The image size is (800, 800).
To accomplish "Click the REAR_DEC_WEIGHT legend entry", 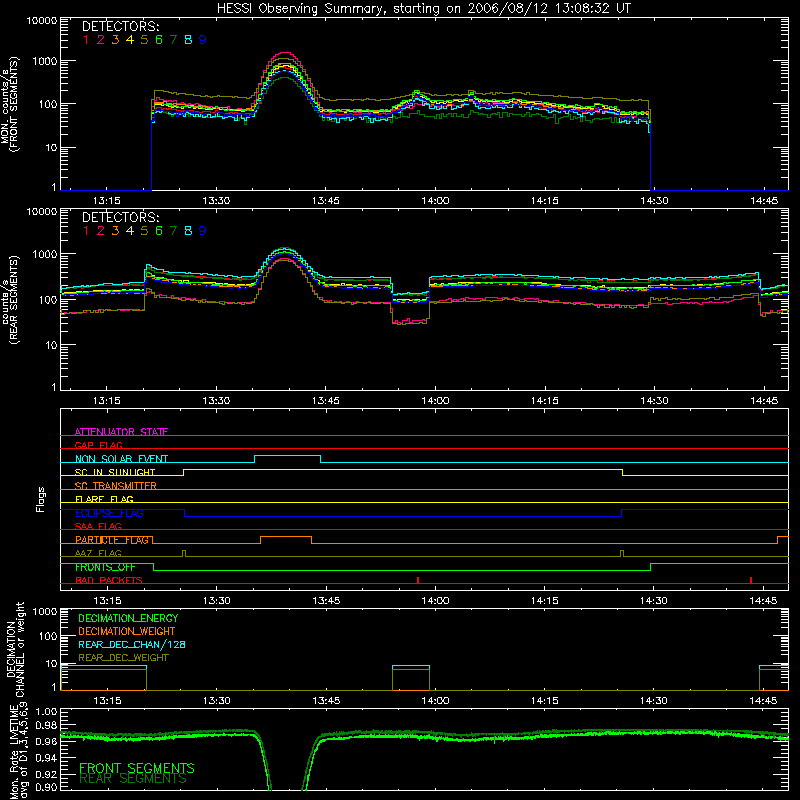I will click(x=123, y=658).
